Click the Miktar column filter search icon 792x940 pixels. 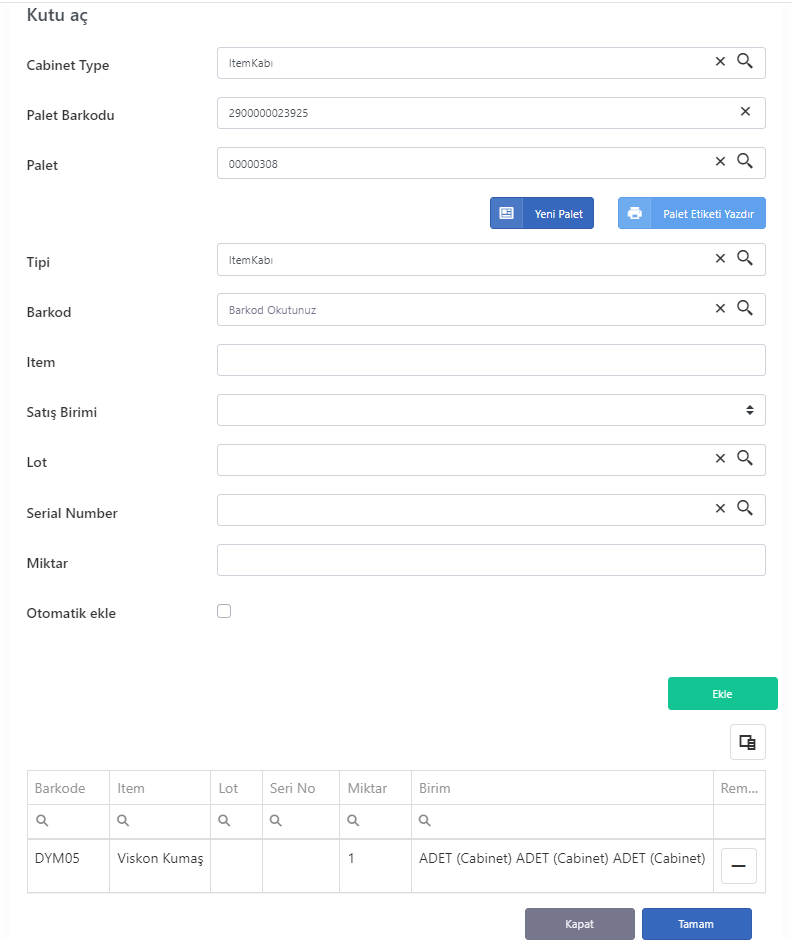click(353, 820)
